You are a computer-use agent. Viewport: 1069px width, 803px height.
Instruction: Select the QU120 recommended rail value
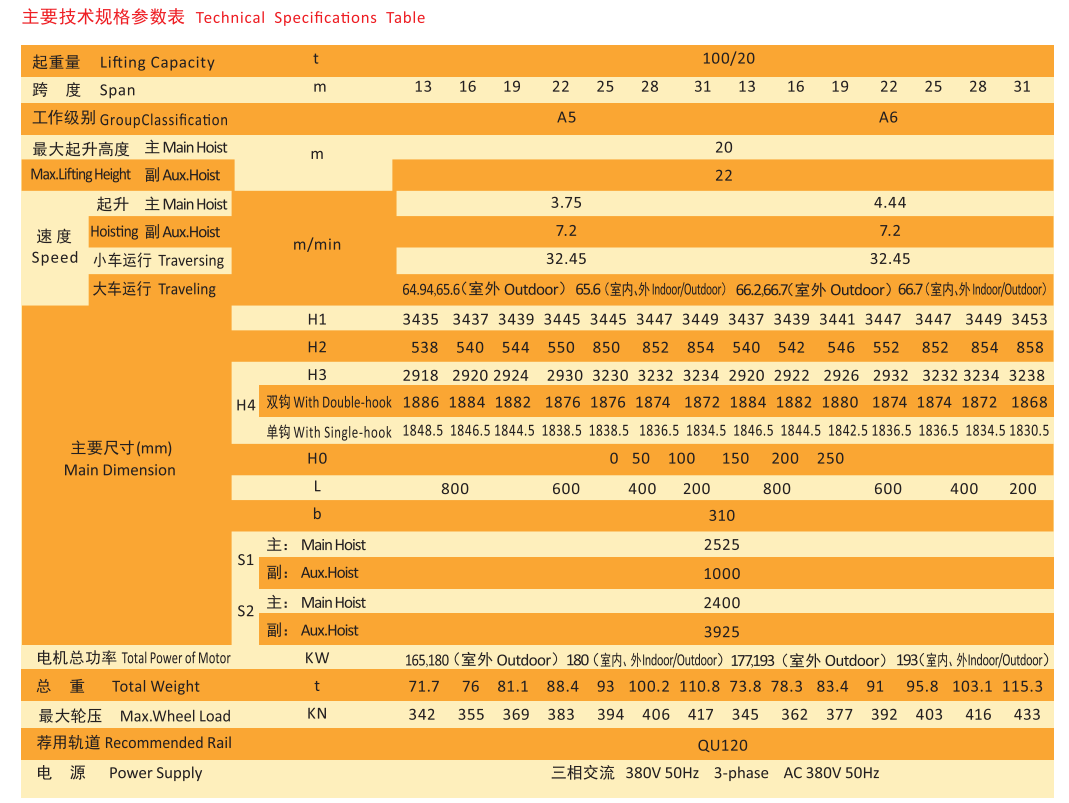pyautogui.click(x=722, y=745)
